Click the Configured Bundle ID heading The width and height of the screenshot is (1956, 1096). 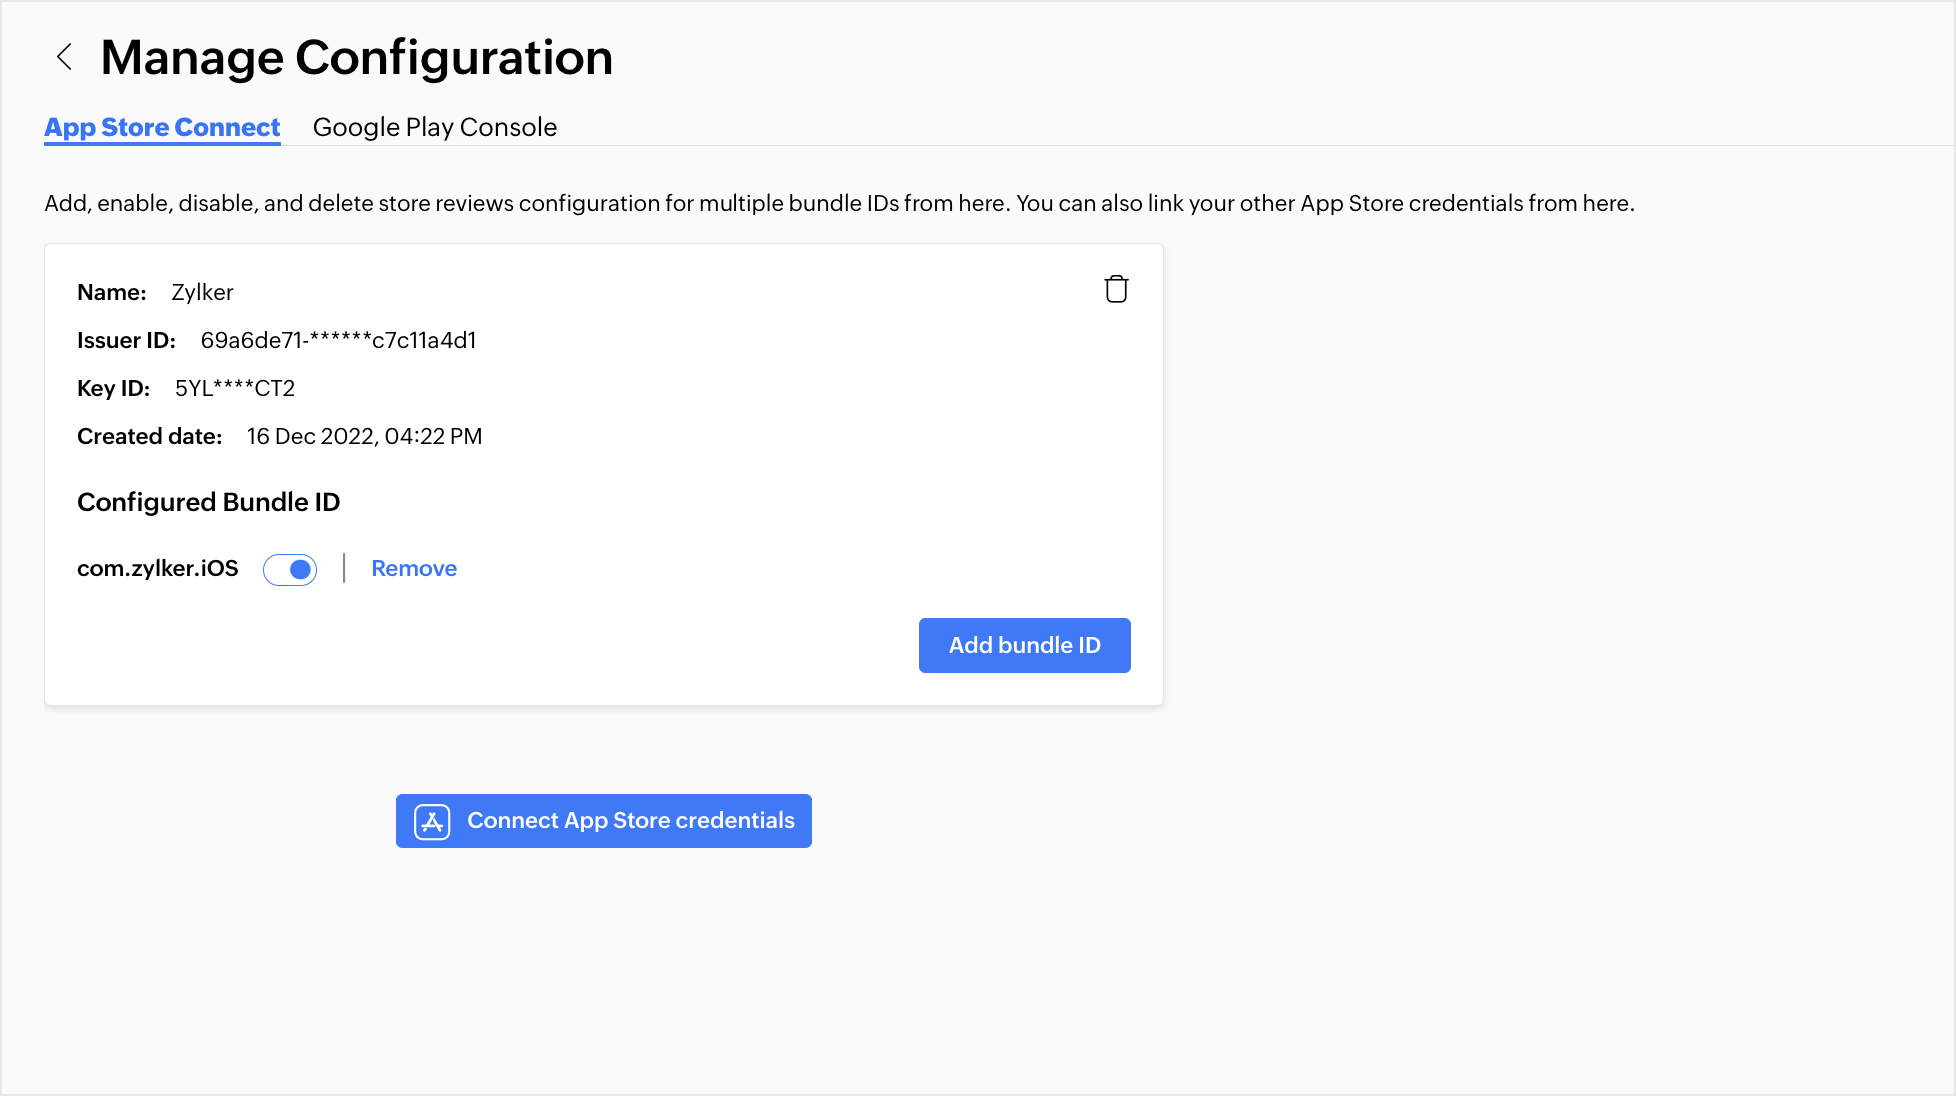point(208,502)
